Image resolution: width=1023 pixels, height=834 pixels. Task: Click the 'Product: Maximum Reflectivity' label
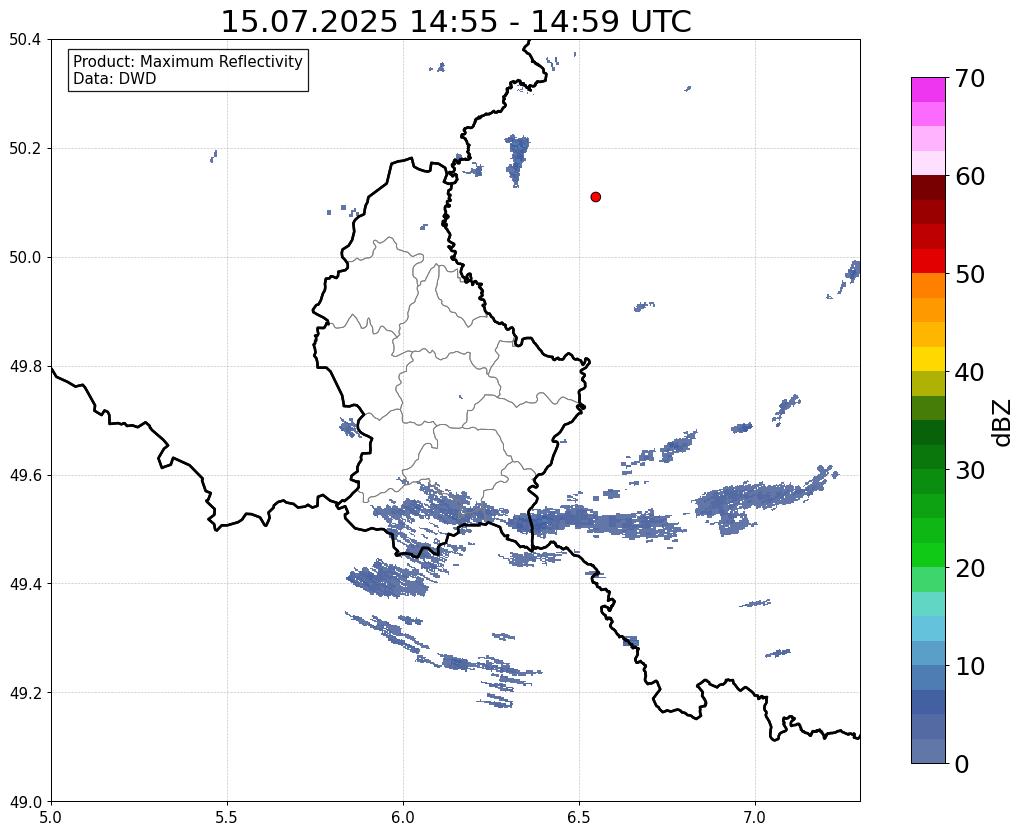(188, 61)
